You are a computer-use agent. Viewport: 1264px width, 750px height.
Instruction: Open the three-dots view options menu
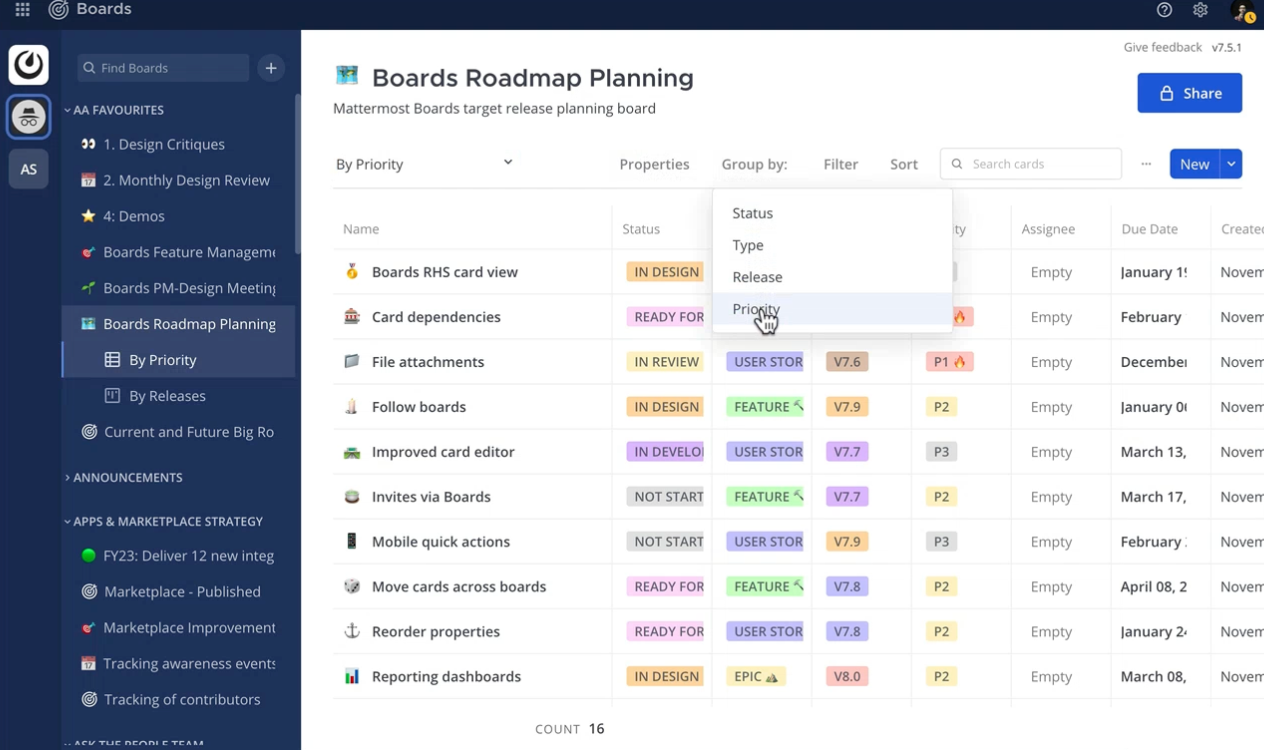coord(1146,164)
